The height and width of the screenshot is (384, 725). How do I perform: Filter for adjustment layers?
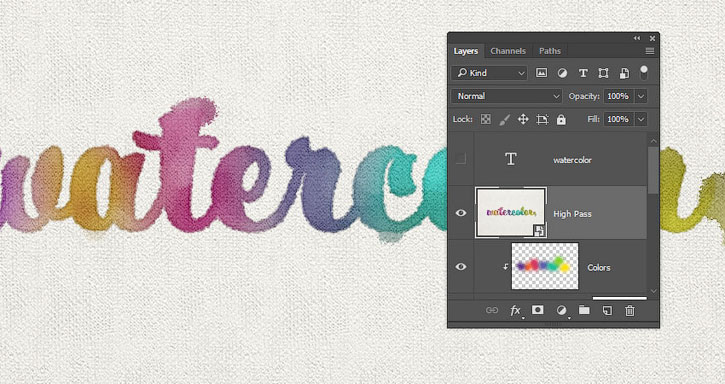(x=562, y=73)
